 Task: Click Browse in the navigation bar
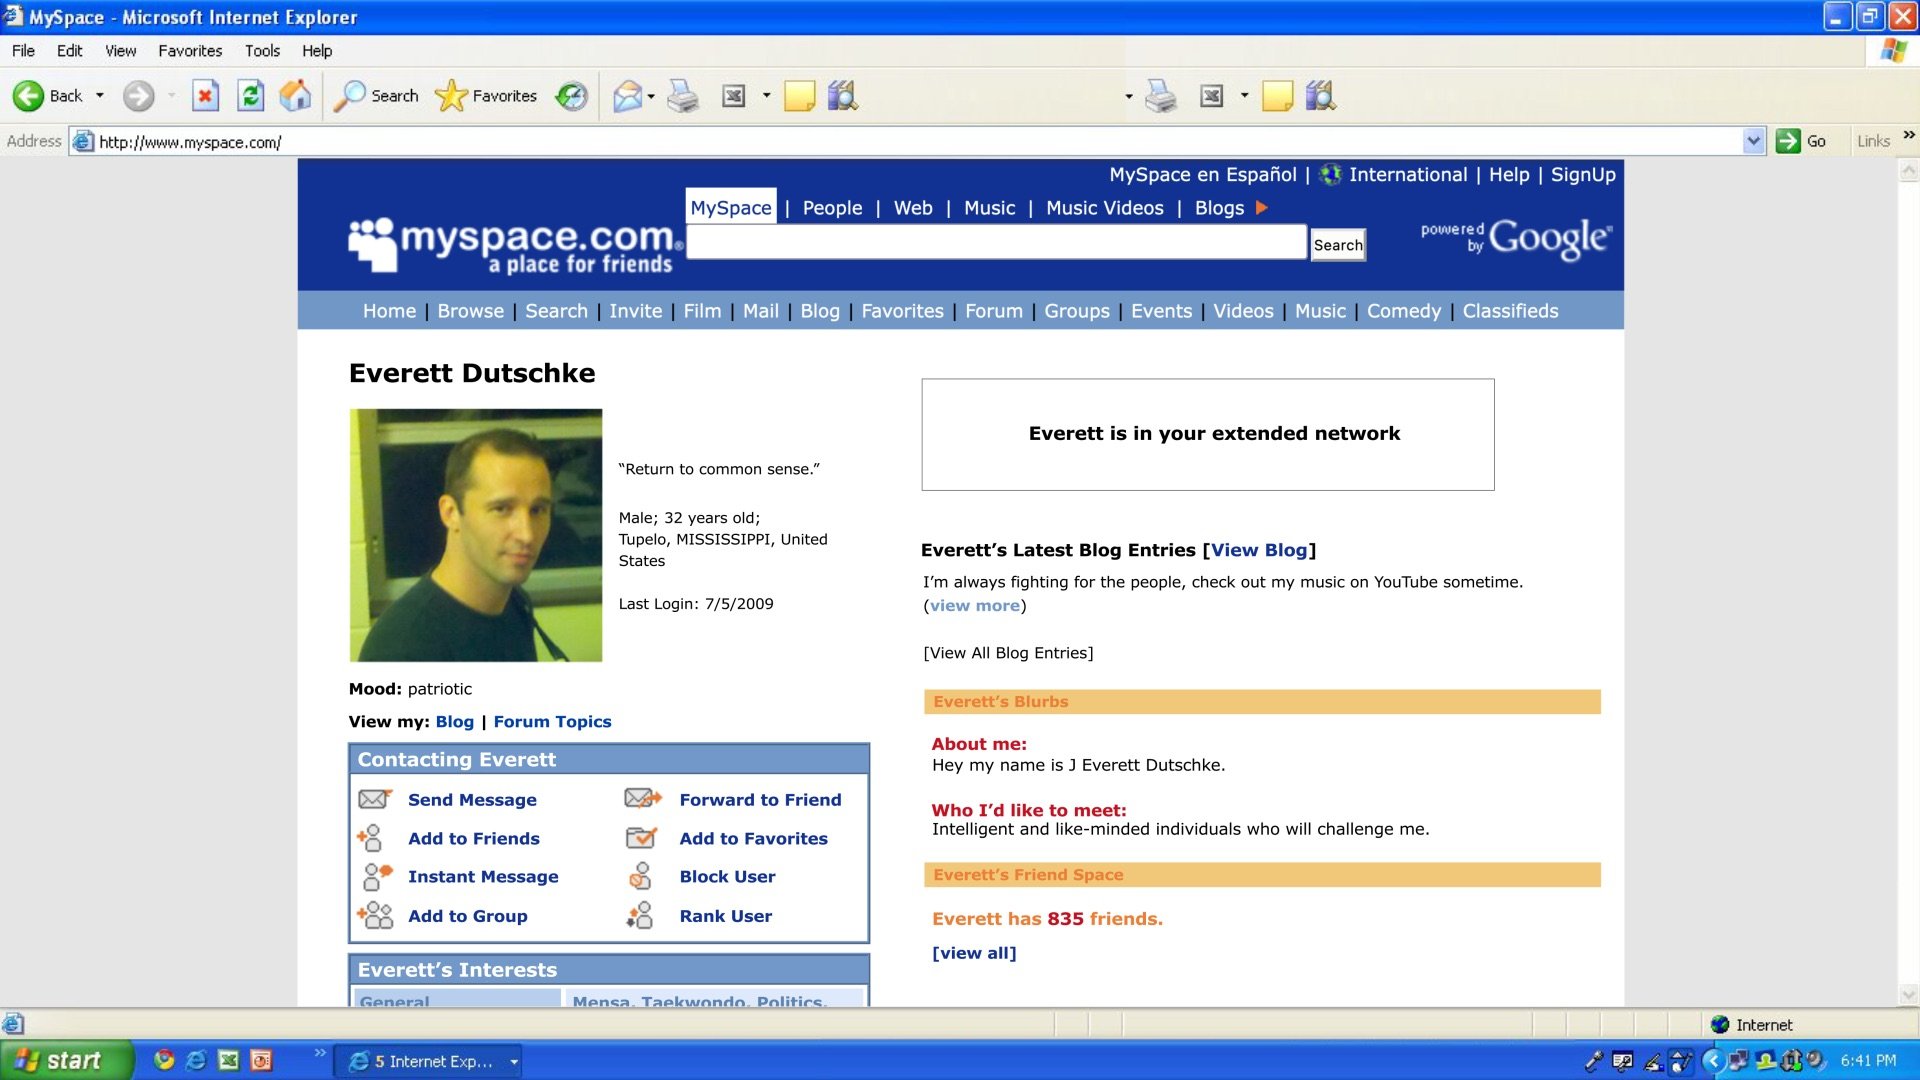pos(470,311)
